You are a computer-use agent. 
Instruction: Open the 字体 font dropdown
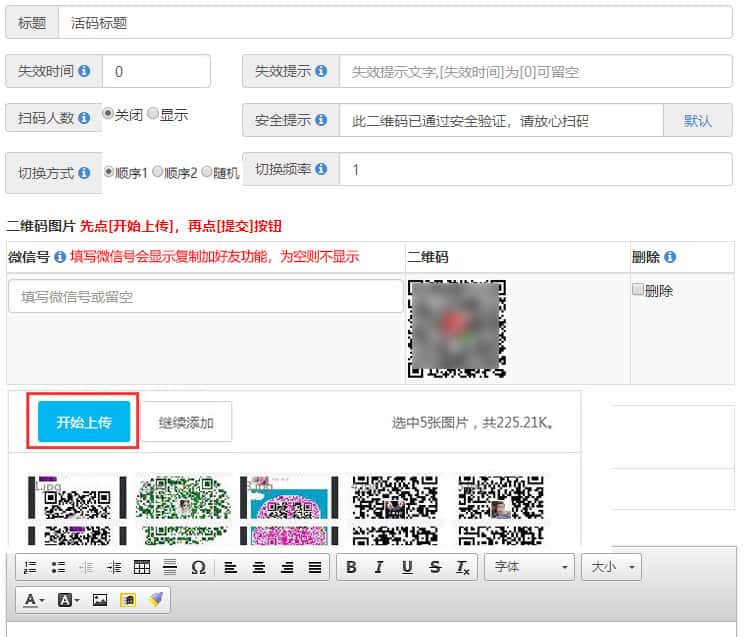(x=529, y=567)
